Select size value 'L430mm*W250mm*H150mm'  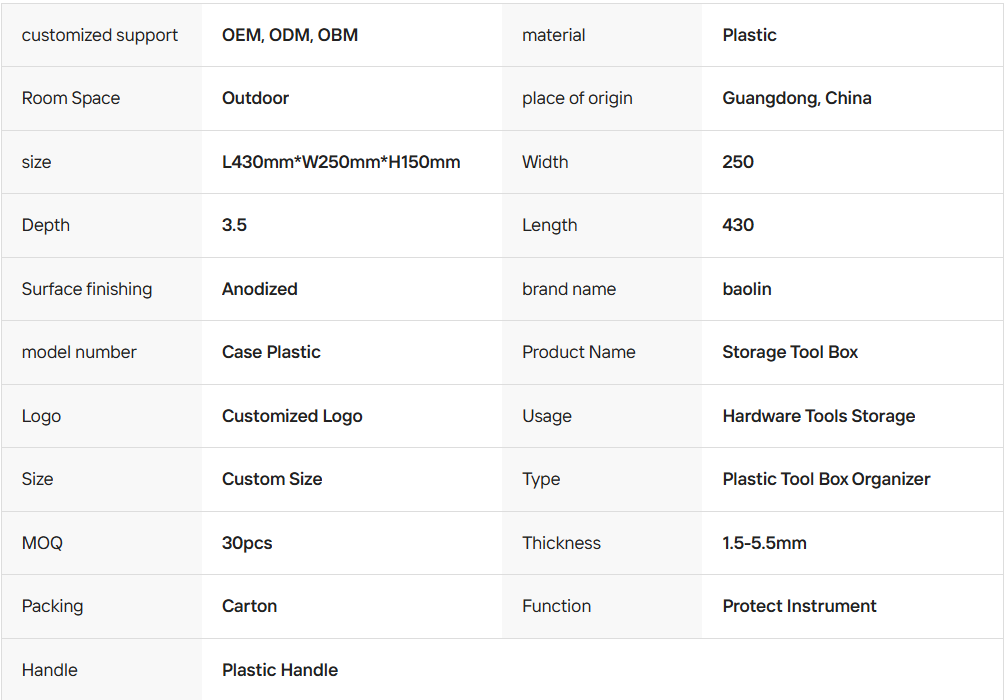coord(341,162)
